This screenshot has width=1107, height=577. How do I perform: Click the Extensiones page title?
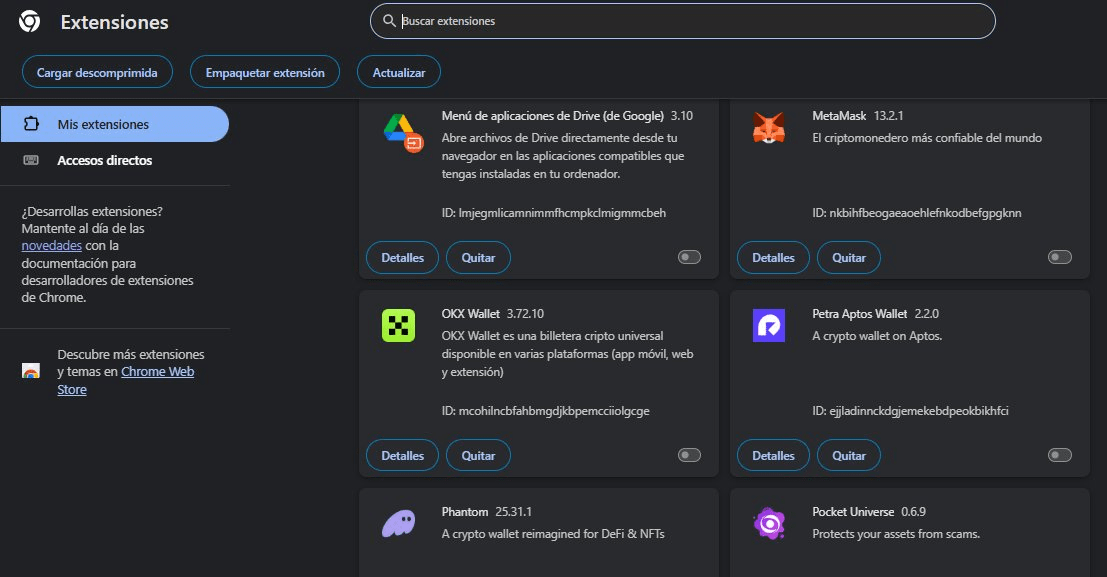[x=114, y=22]
